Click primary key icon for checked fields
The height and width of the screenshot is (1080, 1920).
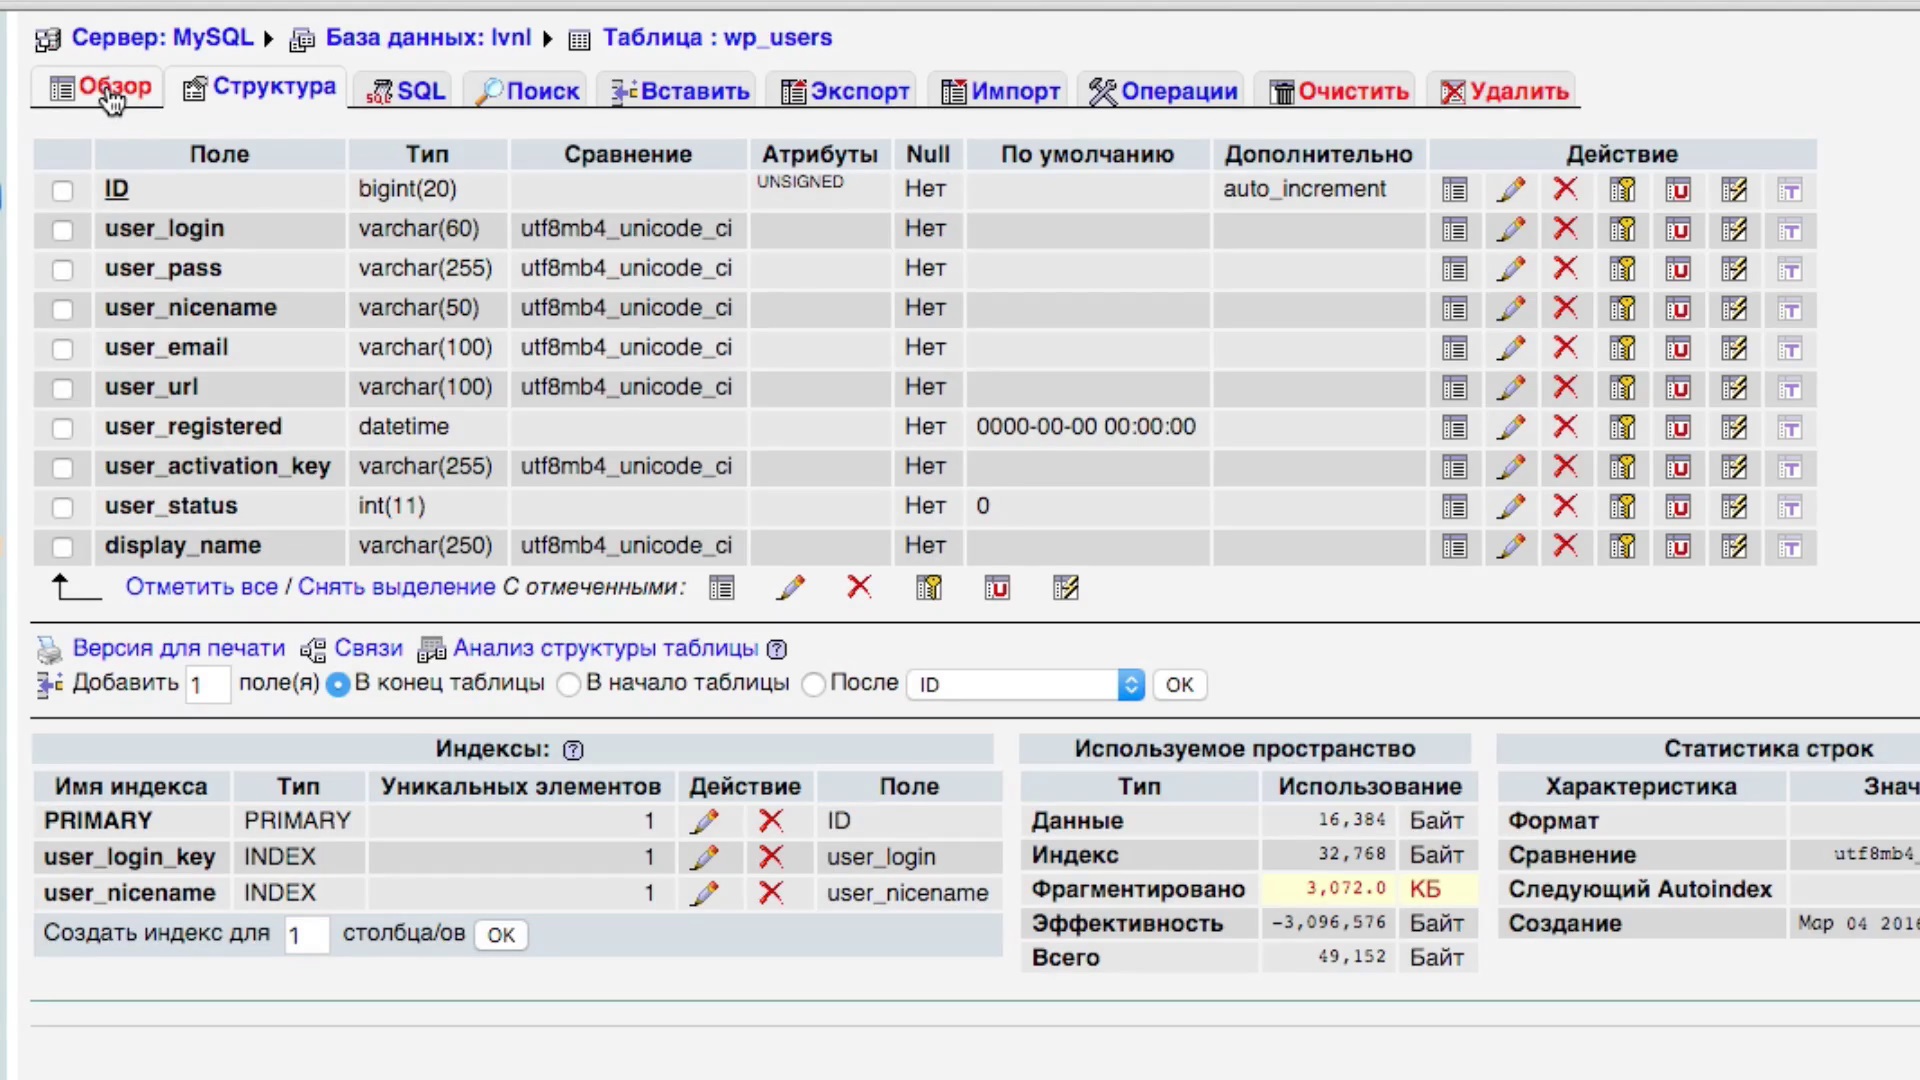coord(929,588)
